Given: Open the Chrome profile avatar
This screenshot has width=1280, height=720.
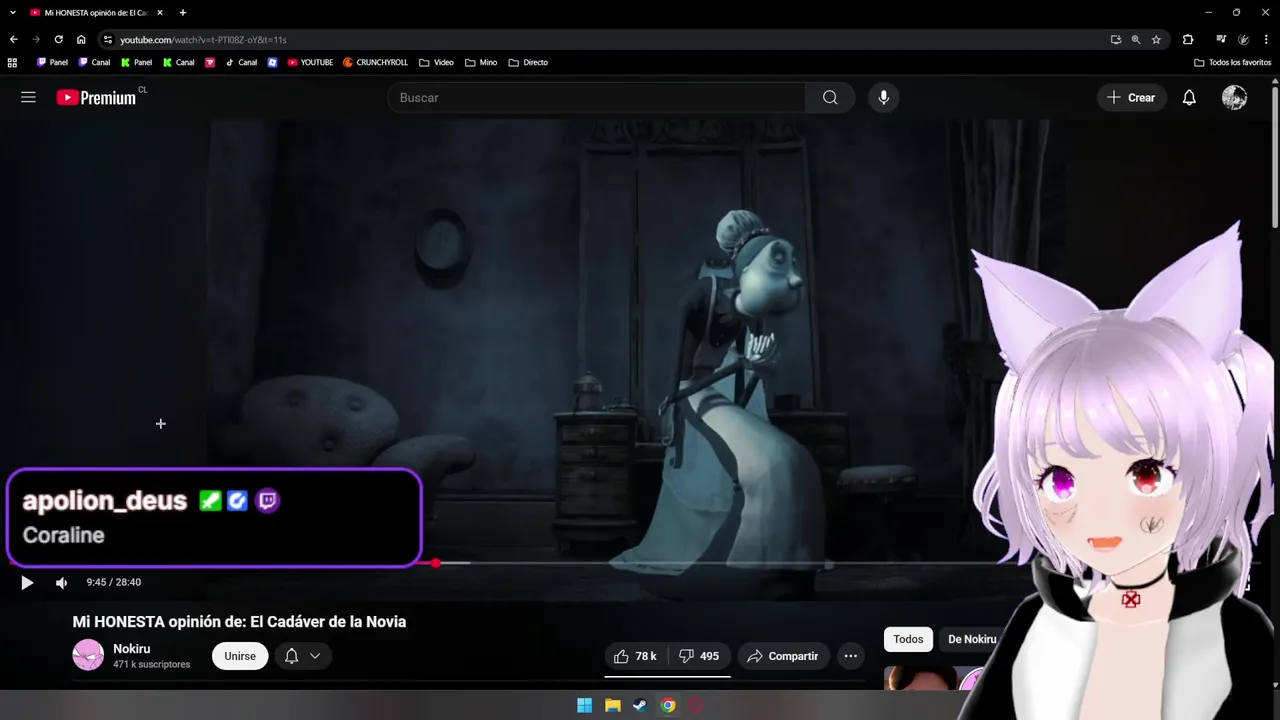Looking at the screenshot, I should 1244,39.
